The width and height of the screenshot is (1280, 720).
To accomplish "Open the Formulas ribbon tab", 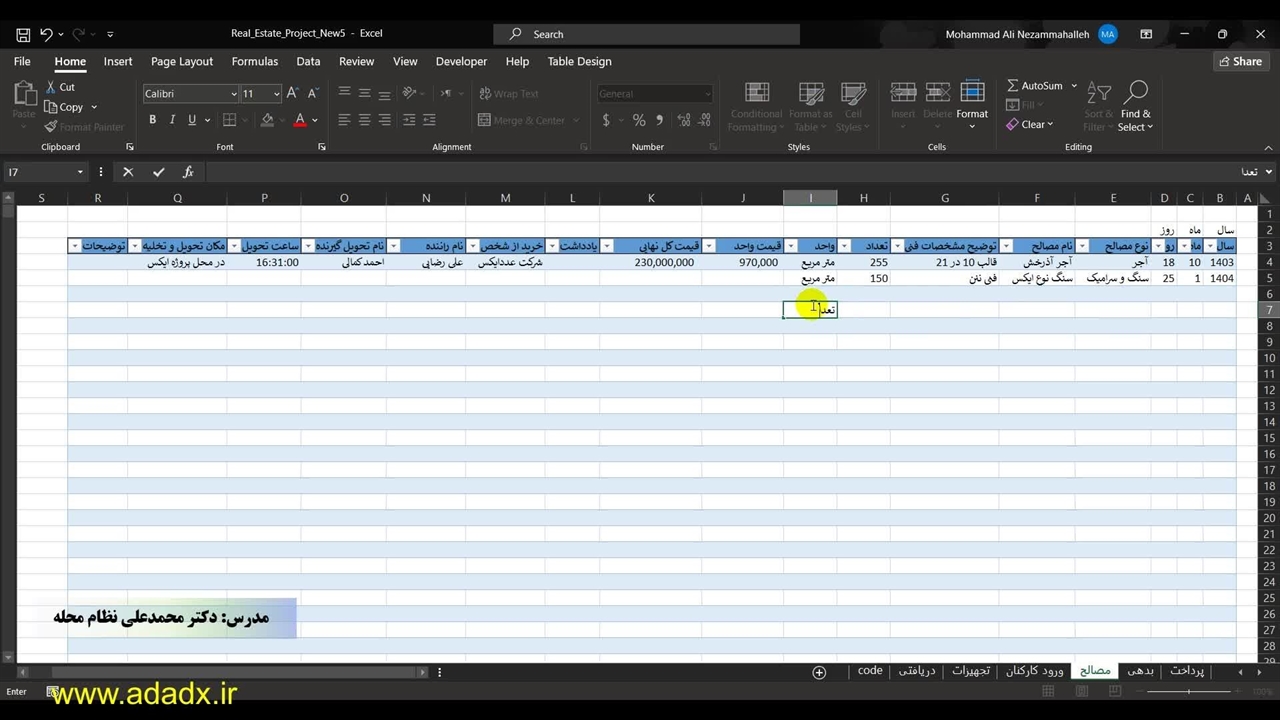I will tap(255, 61).
